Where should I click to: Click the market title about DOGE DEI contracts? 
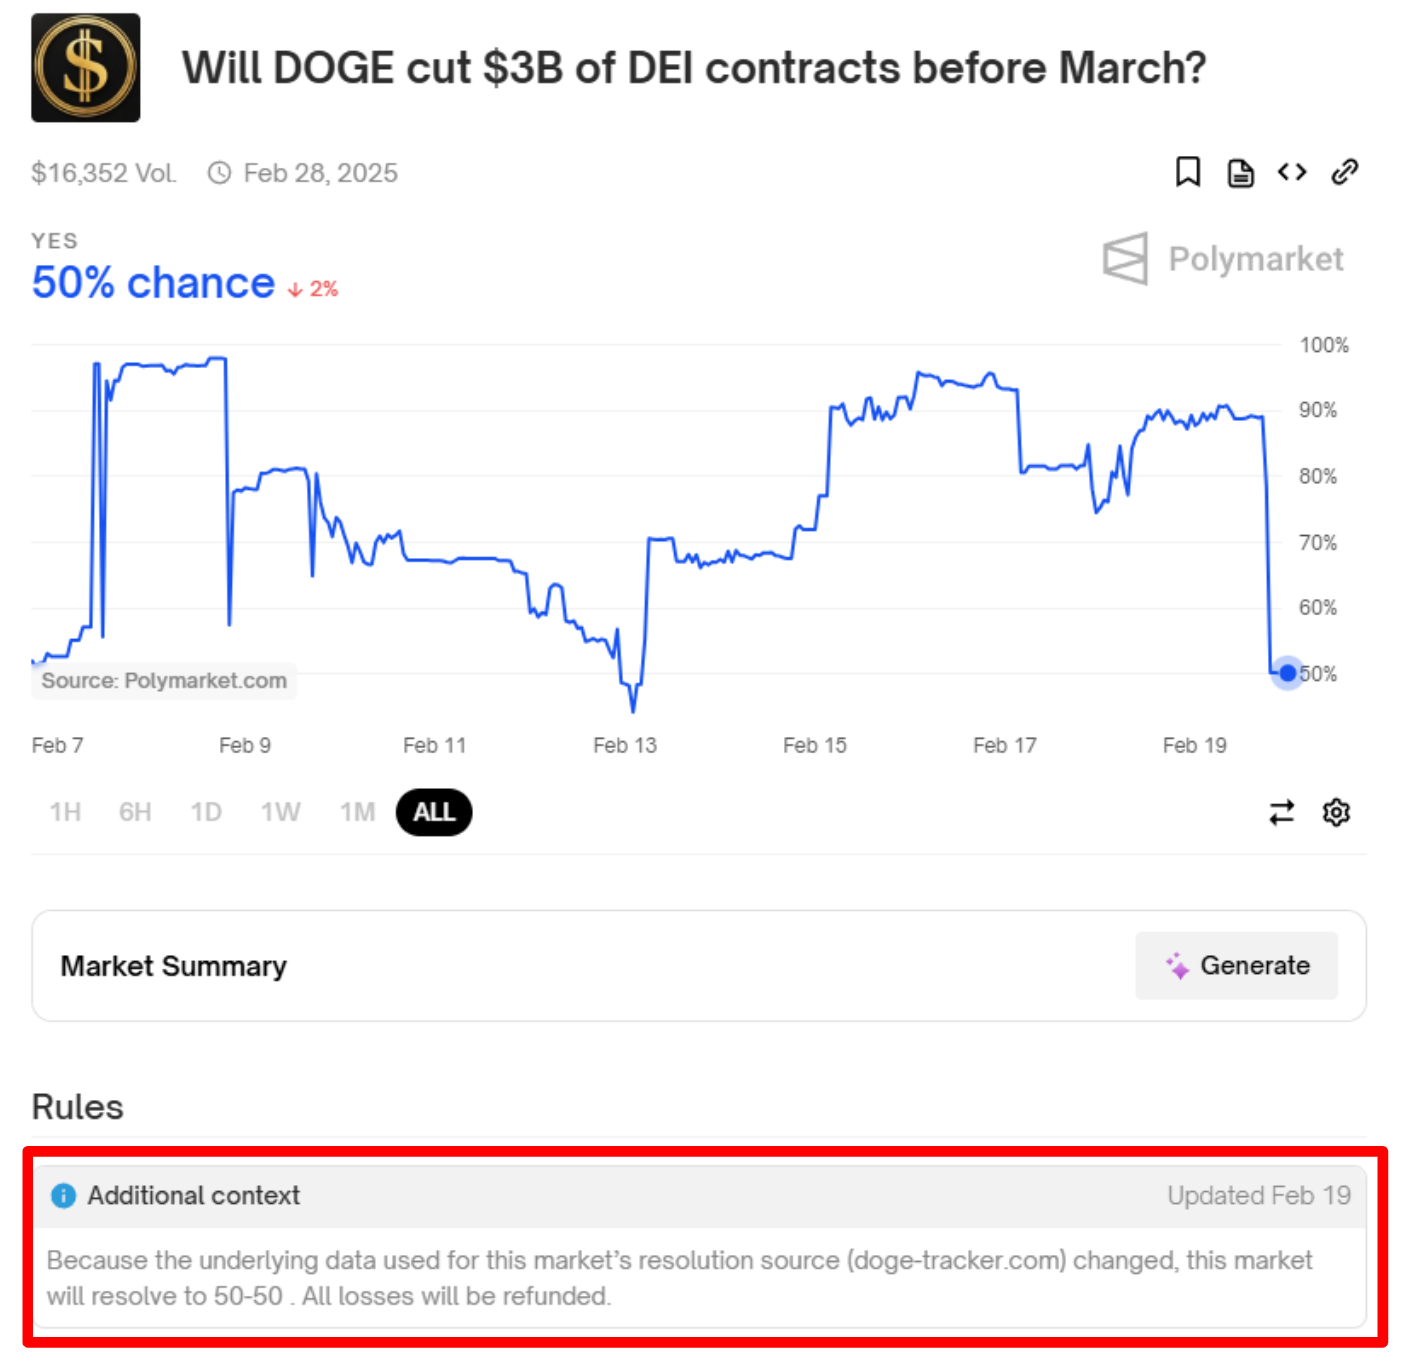[x=693, y=68]
